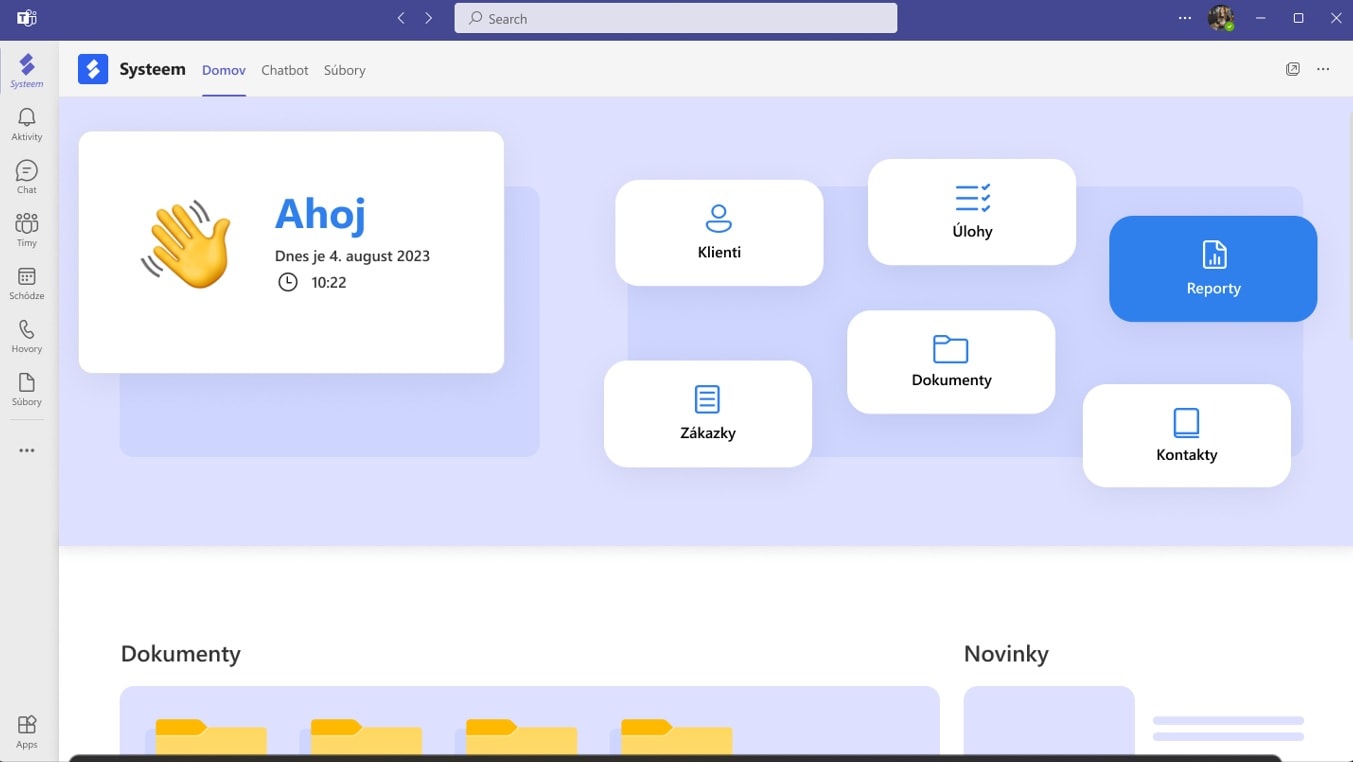Screen dimensions: 1353x762
Task: Open the Chat icon in sidebar
Action: [x=27, y=177]
